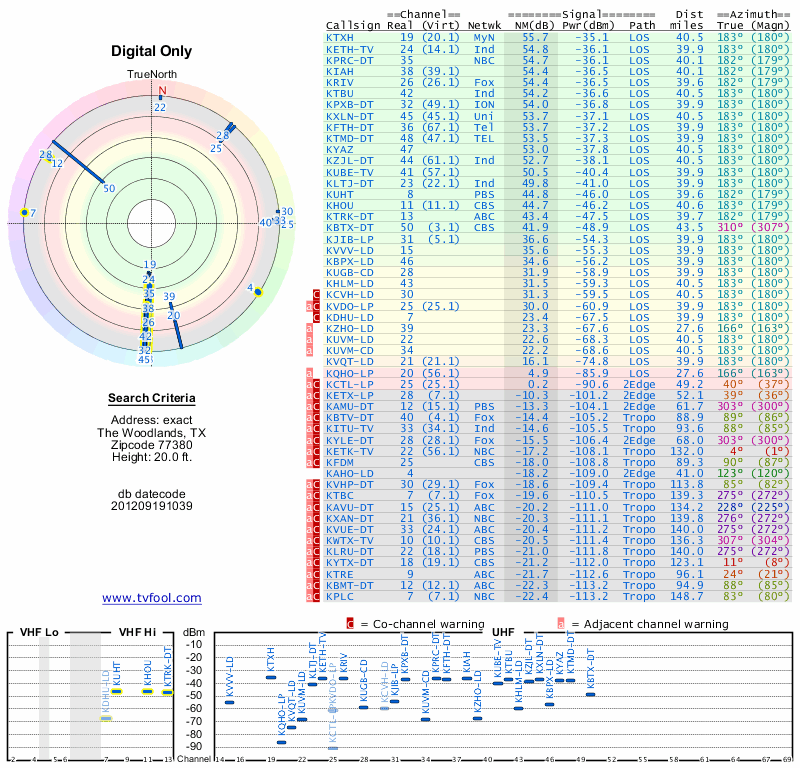Click the red co-channel warning legend icon
The height and width of the screenshot is (768, 800).
tap(350, 623)
